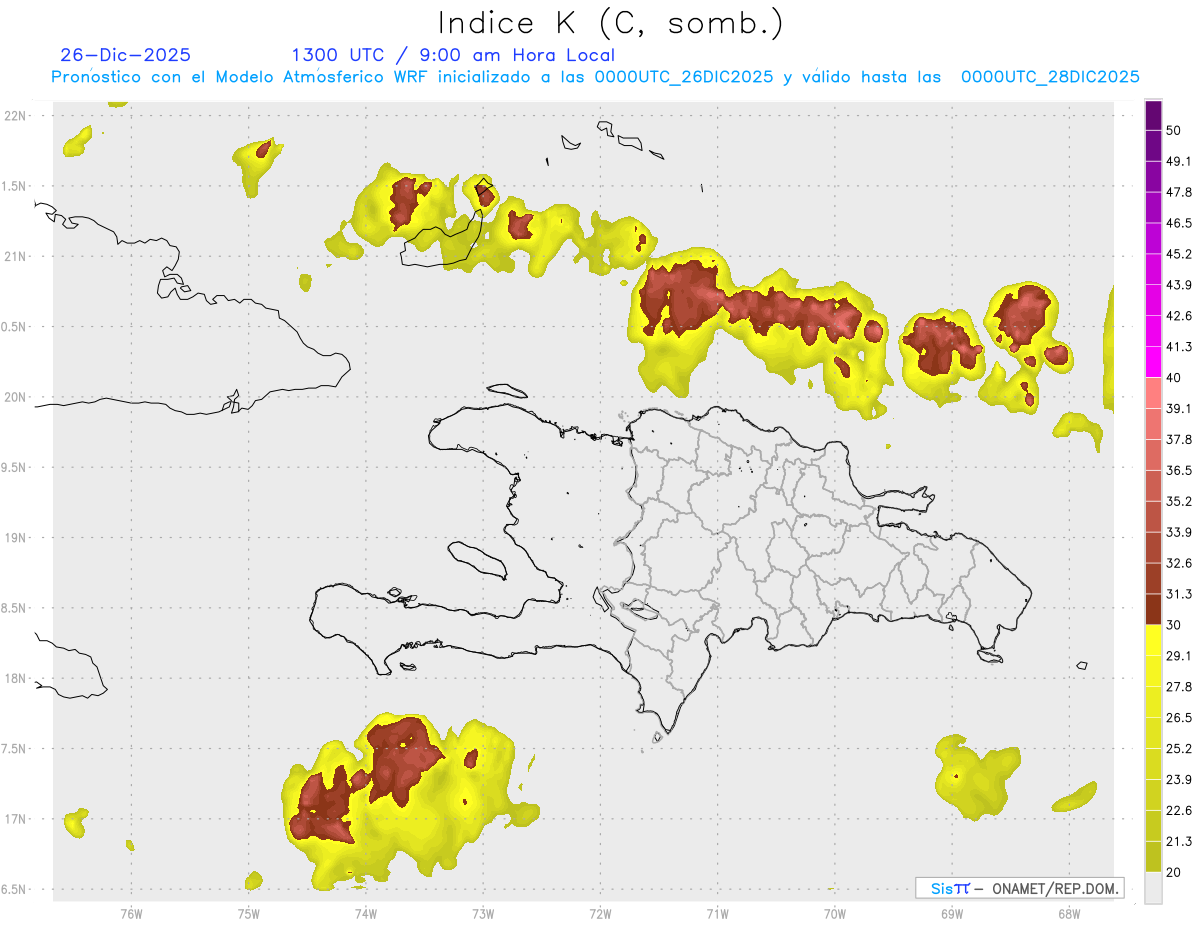
Task: Click the colorbar value 50
Action: coord(1174,131)
